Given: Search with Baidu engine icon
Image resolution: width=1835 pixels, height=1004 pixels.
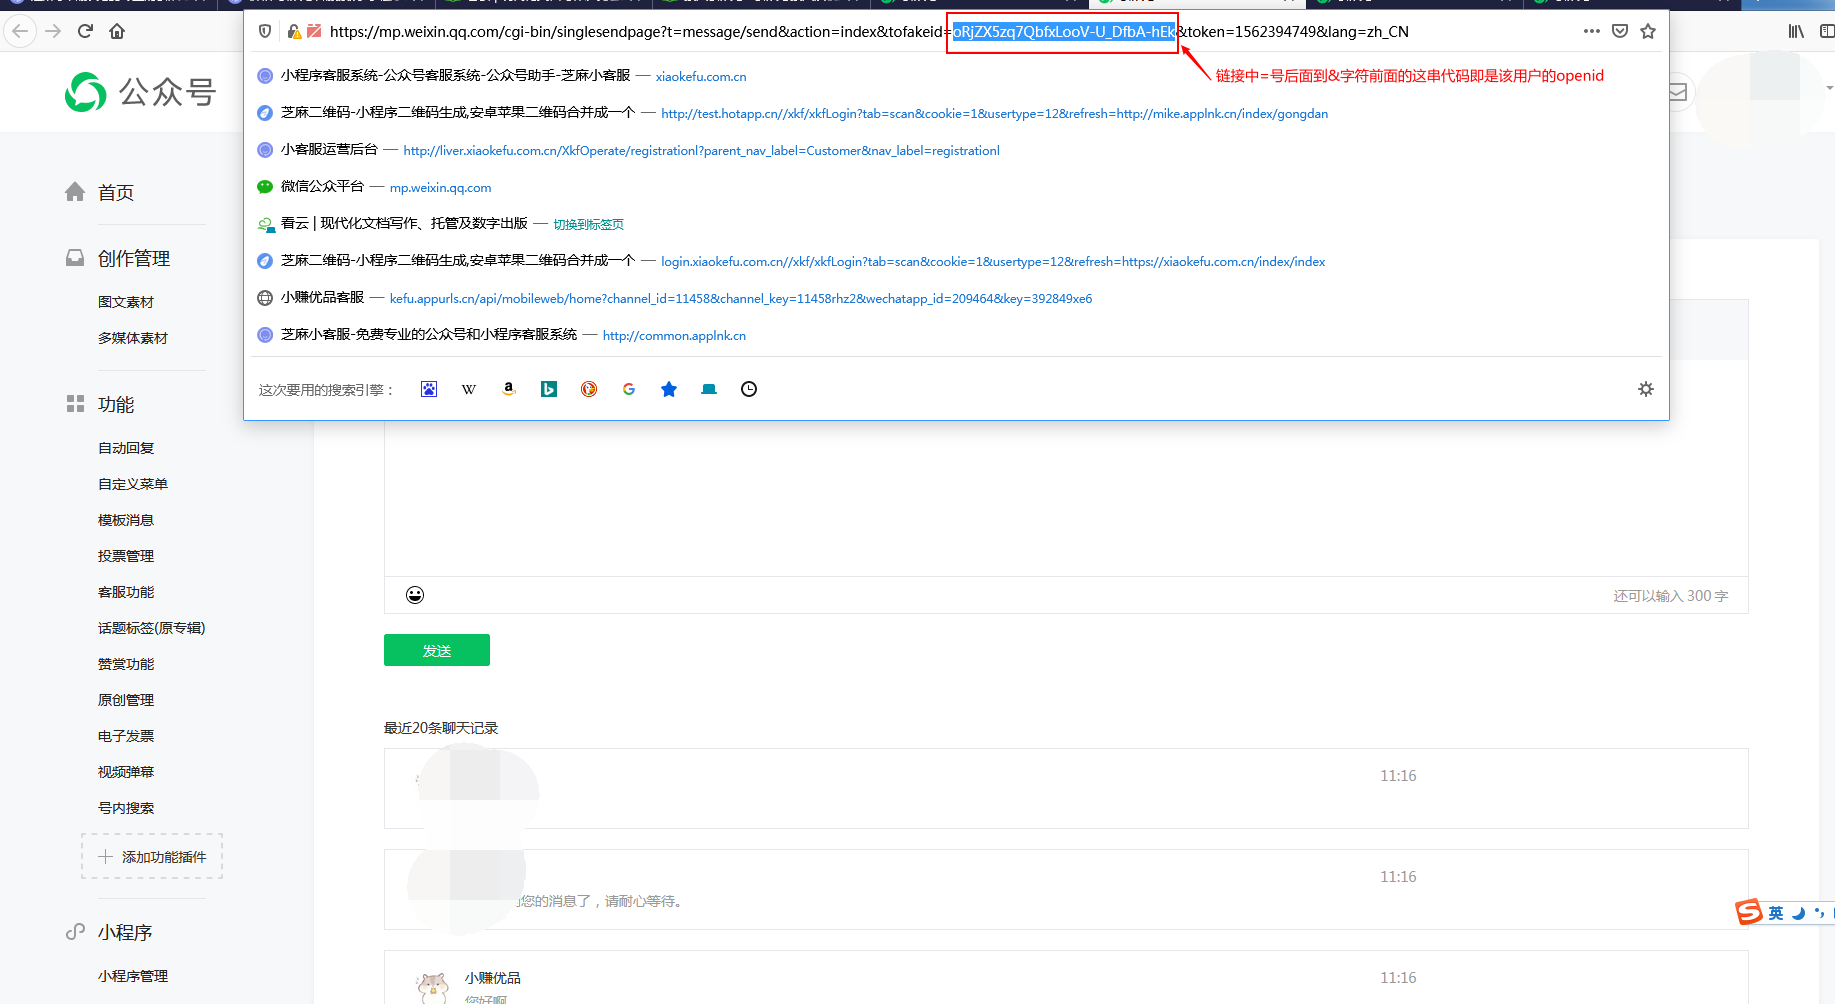Looking at the screenshot, I should tap(429, 389).
